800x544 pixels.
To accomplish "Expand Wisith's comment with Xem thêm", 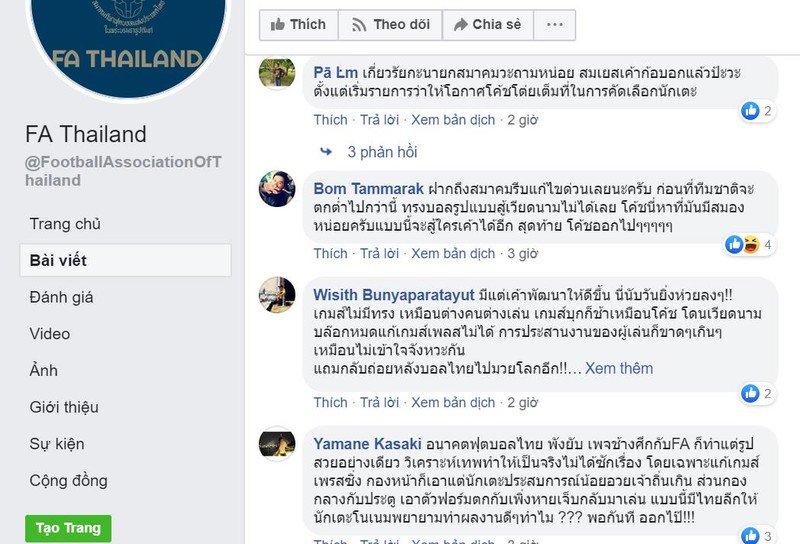I will pos(619,368).
